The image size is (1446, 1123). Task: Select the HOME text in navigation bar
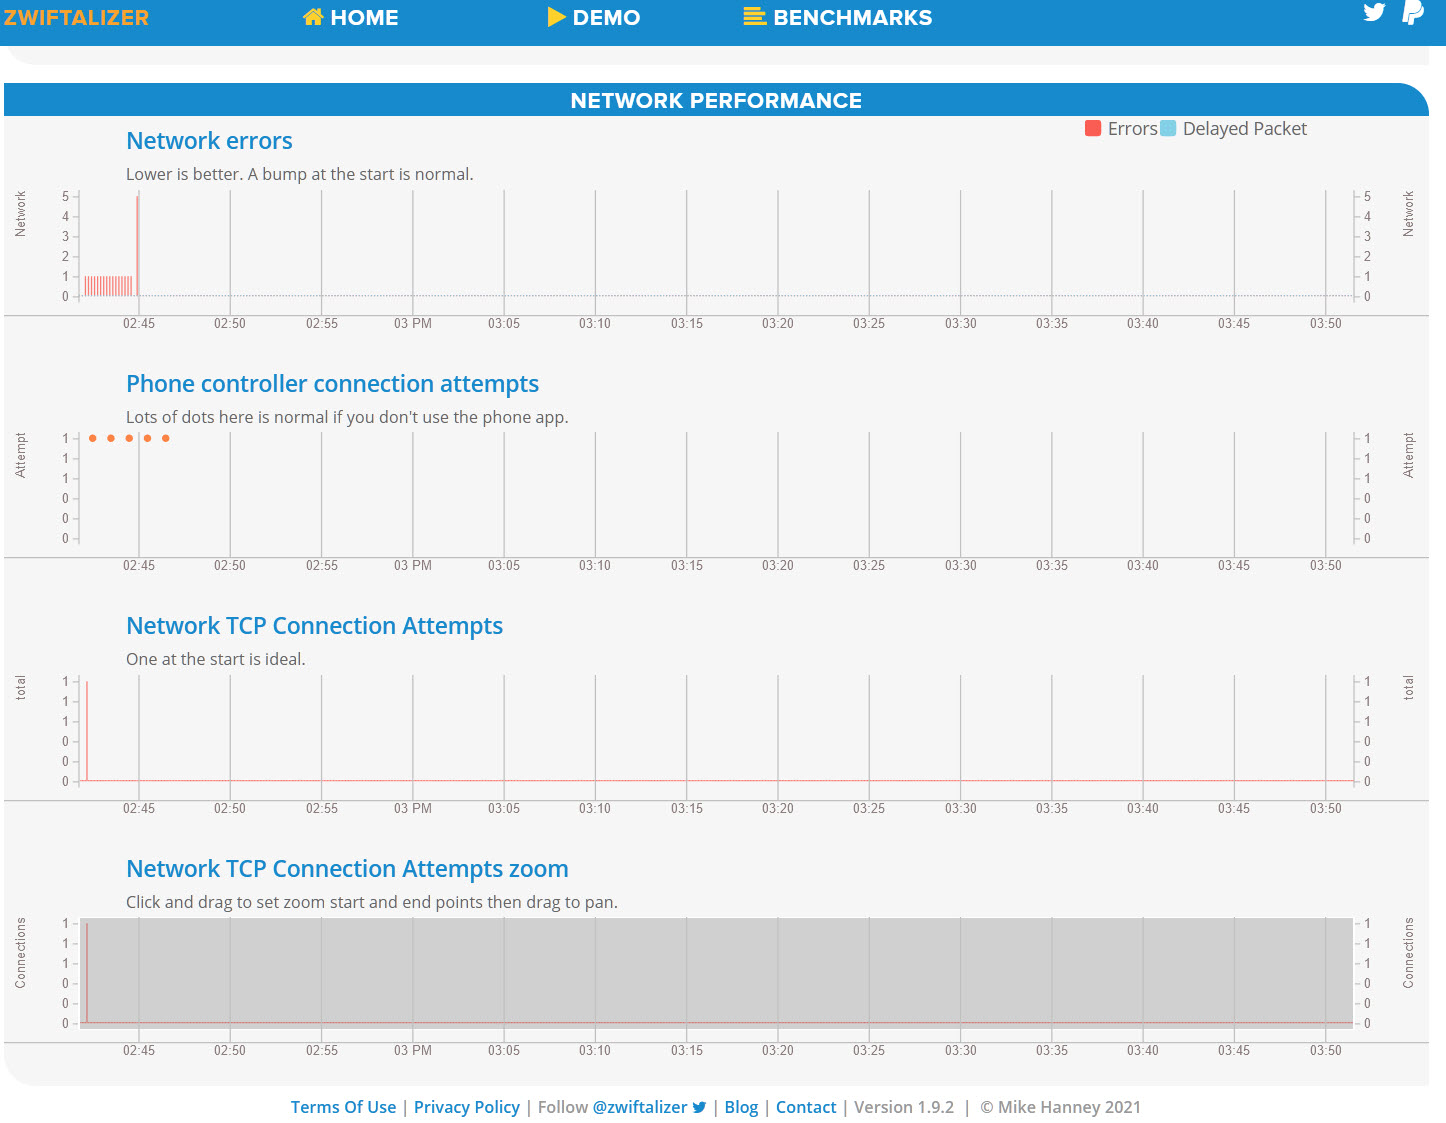[x=364, y=17]
